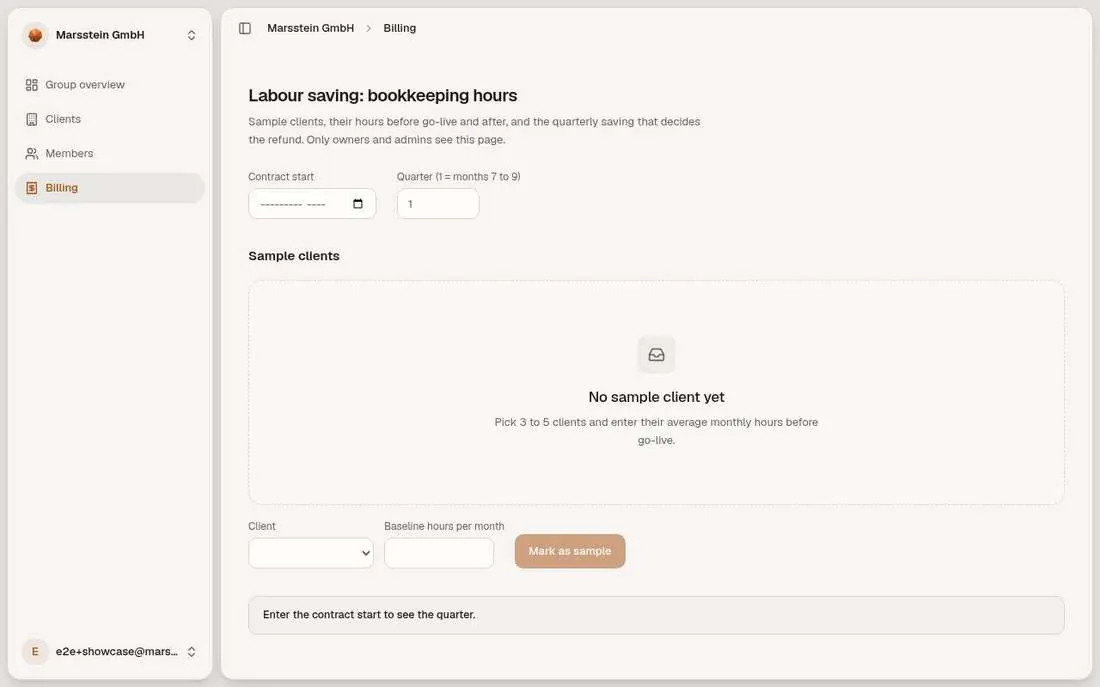Click the Mark as sample button
The width and height of the screenshot is (1100, 687).
click(x=570, y=552)
